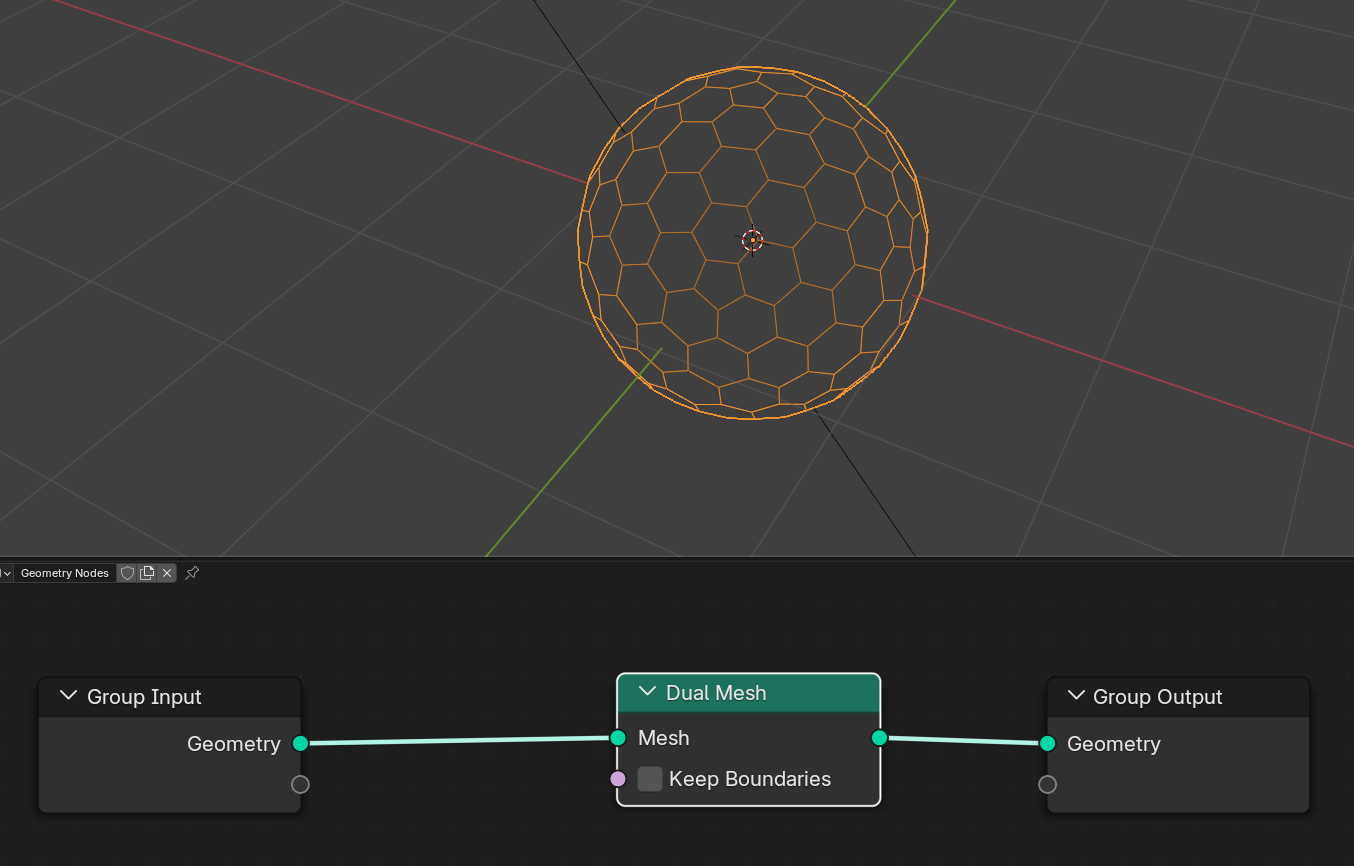This screenshot has width=1354, height=866.
Task: Collapse the Group Input node
Action: click(x=68, y=696)
